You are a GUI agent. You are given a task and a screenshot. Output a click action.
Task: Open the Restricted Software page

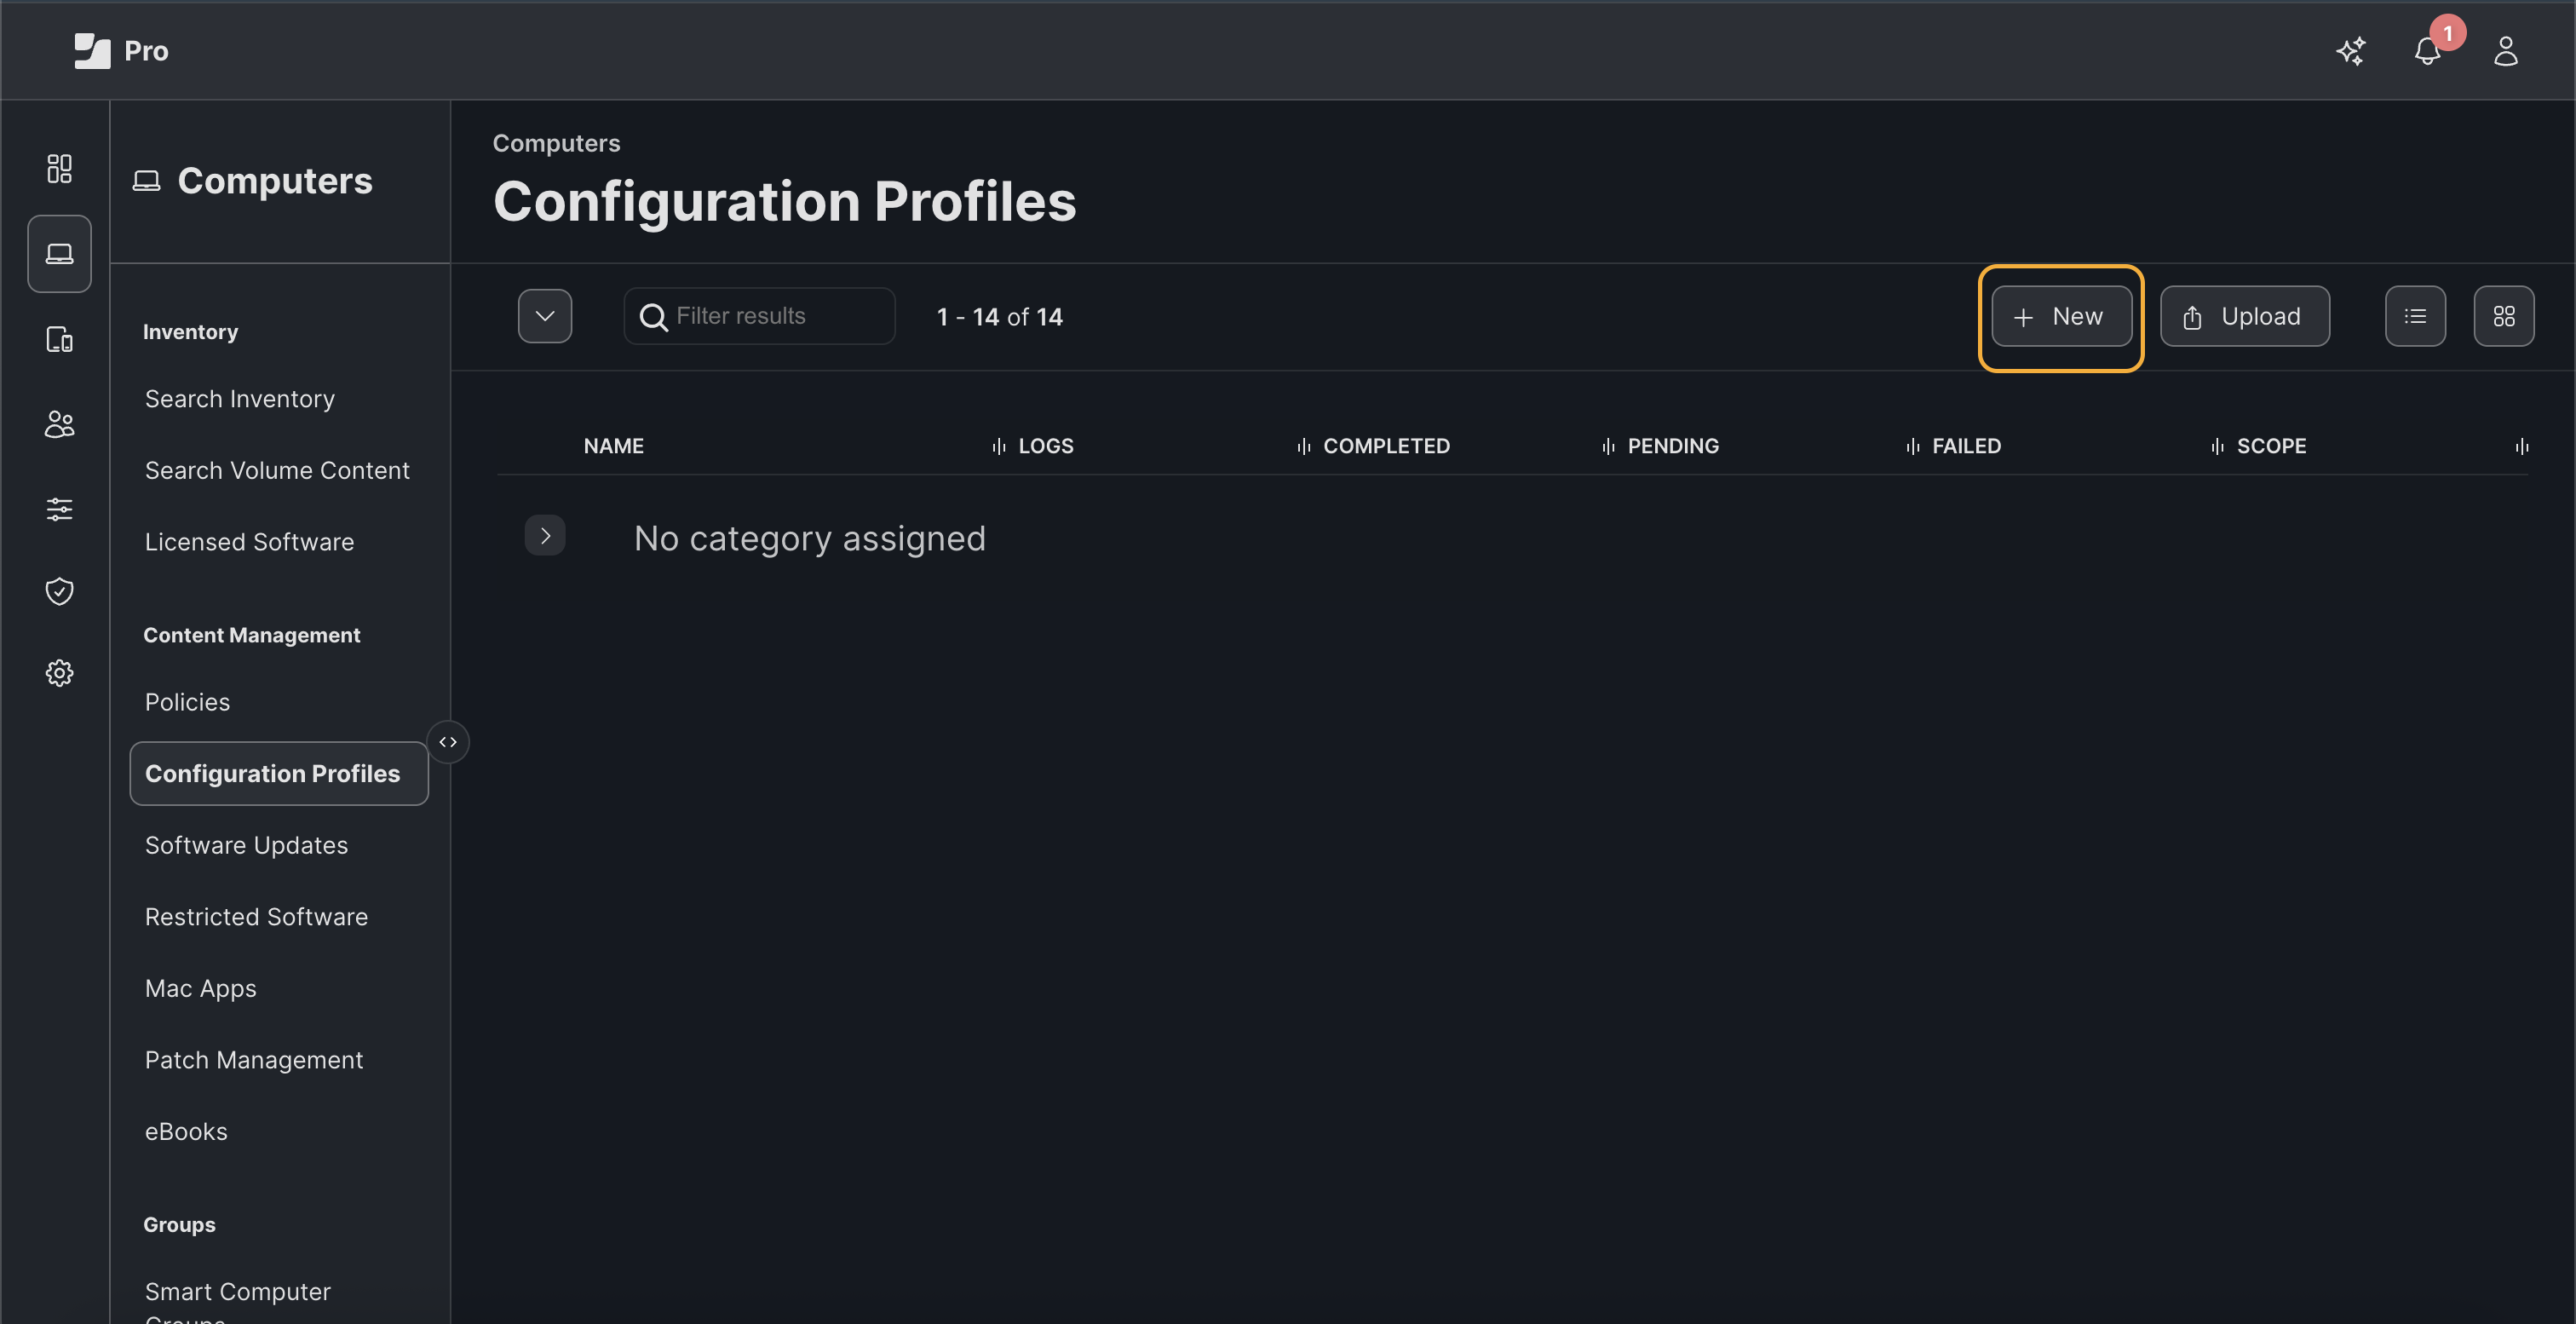coord(256,916)
